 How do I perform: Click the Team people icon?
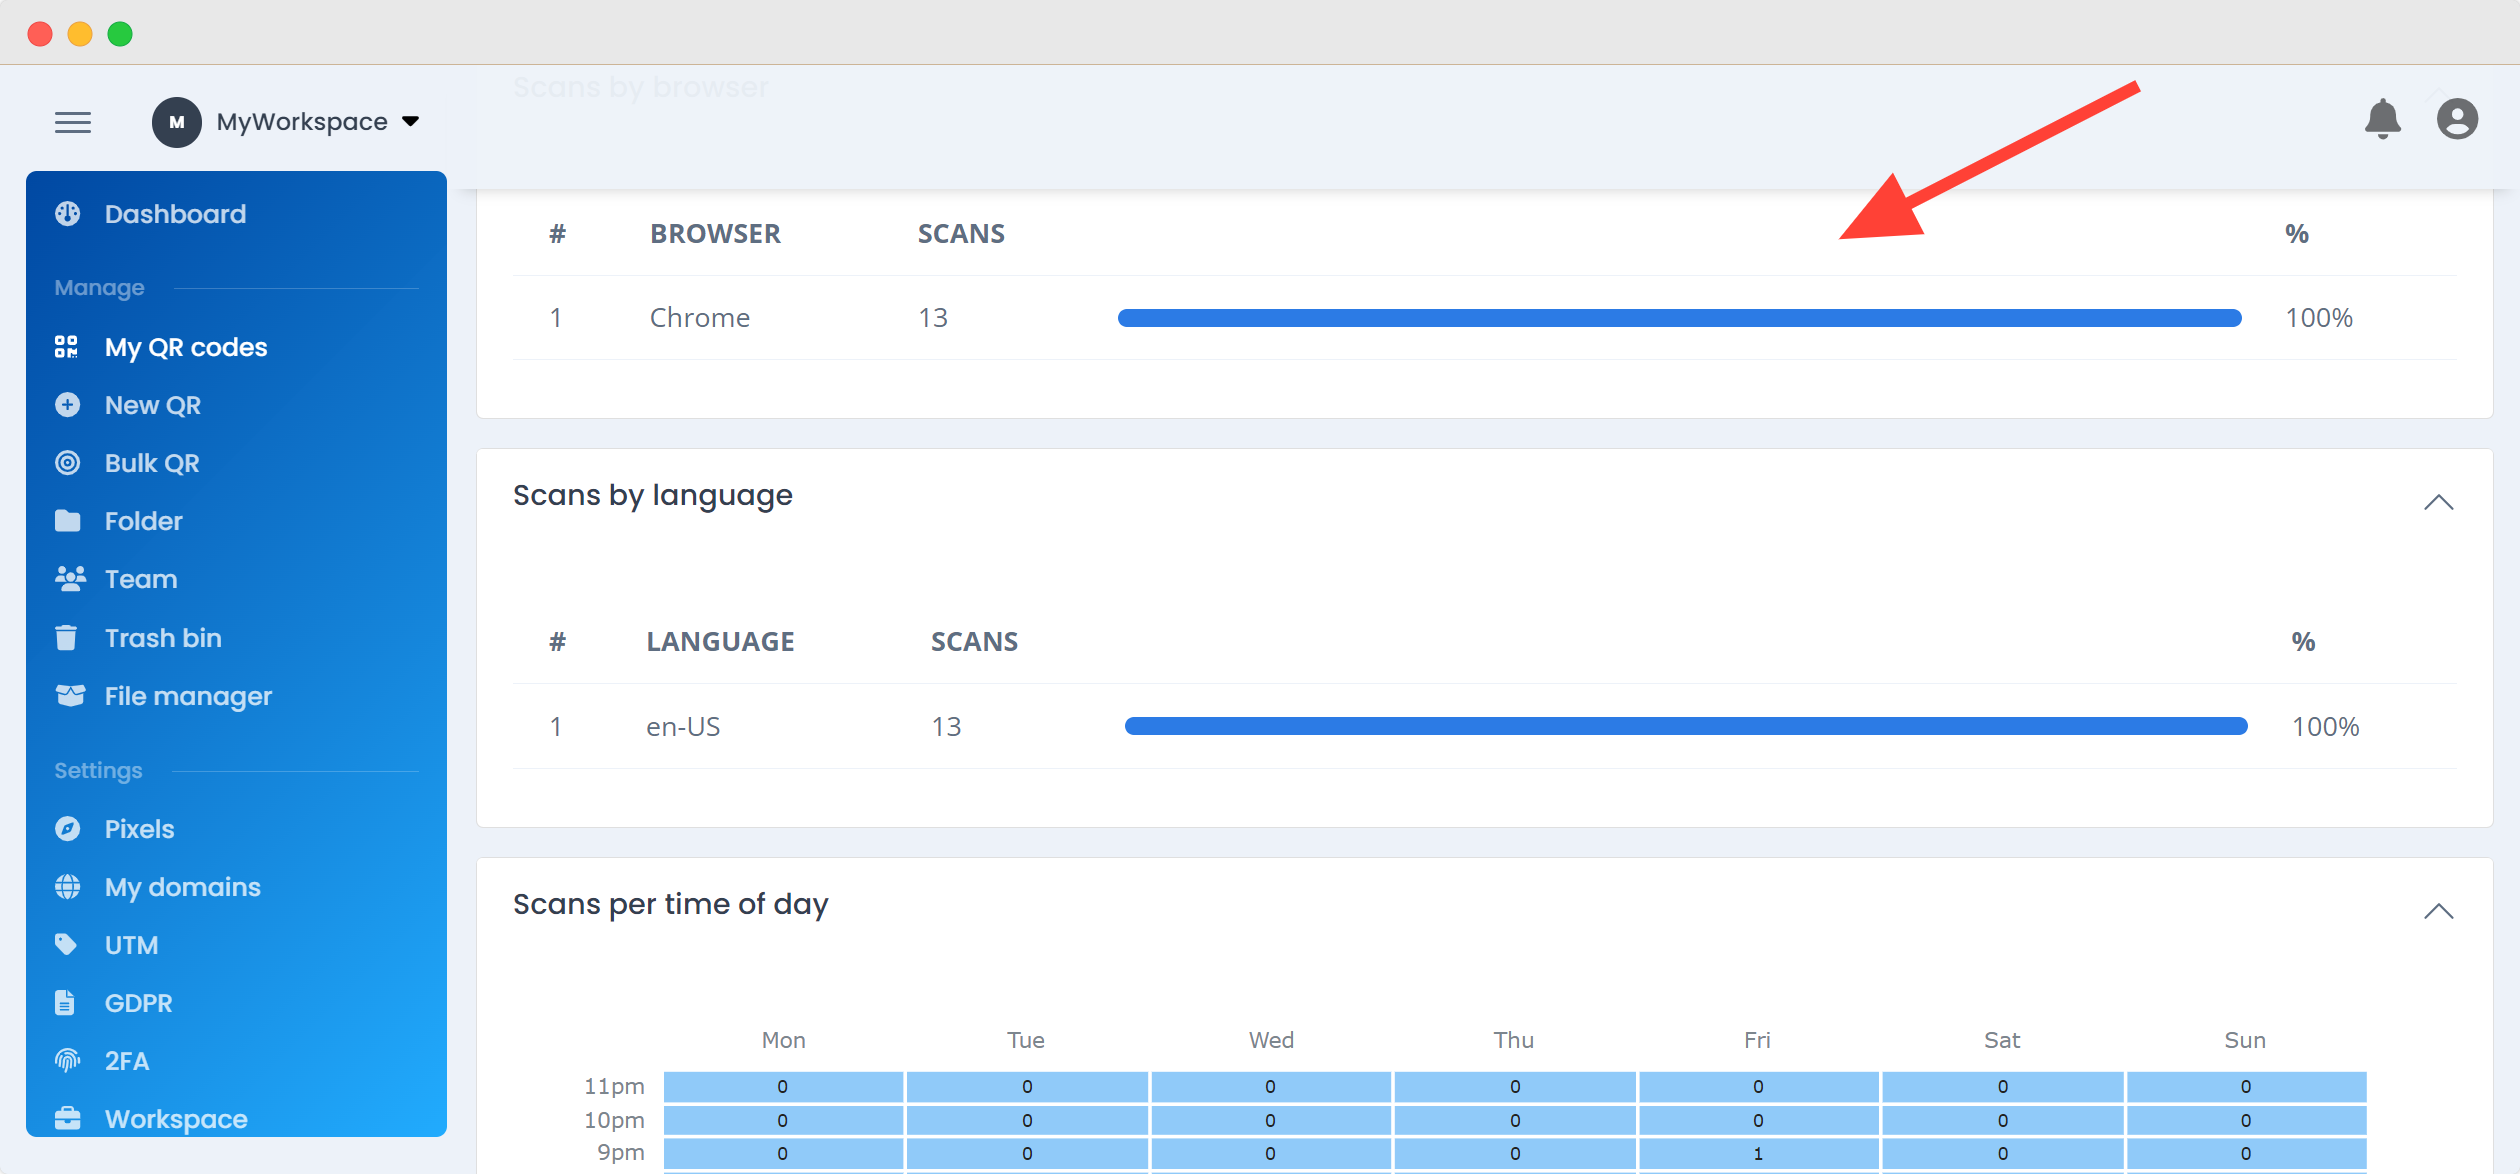tap(70, 579)
